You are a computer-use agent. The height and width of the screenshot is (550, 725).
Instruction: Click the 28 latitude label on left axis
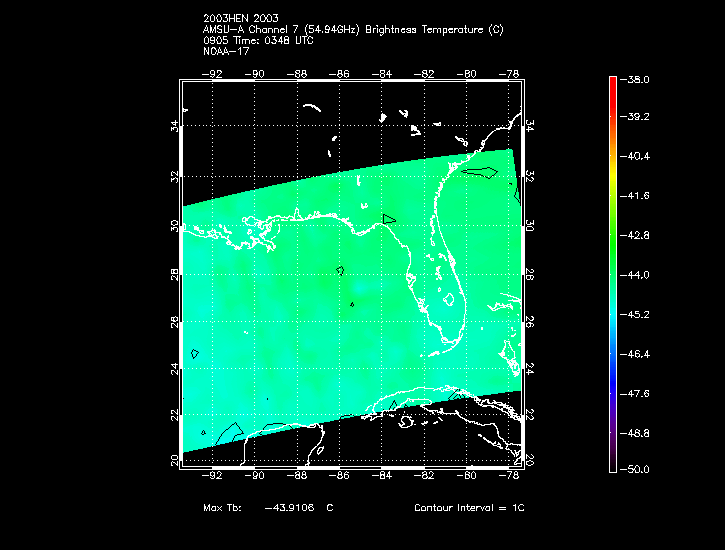pos(174,275)
